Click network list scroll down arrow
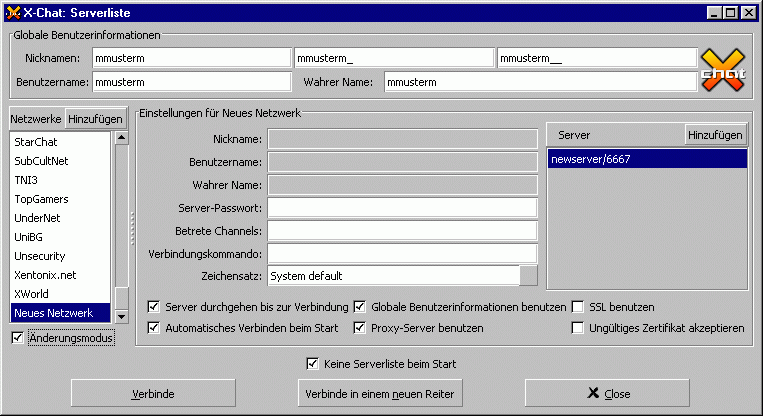Screen dimensions: 763x416 tap(122, 316)
